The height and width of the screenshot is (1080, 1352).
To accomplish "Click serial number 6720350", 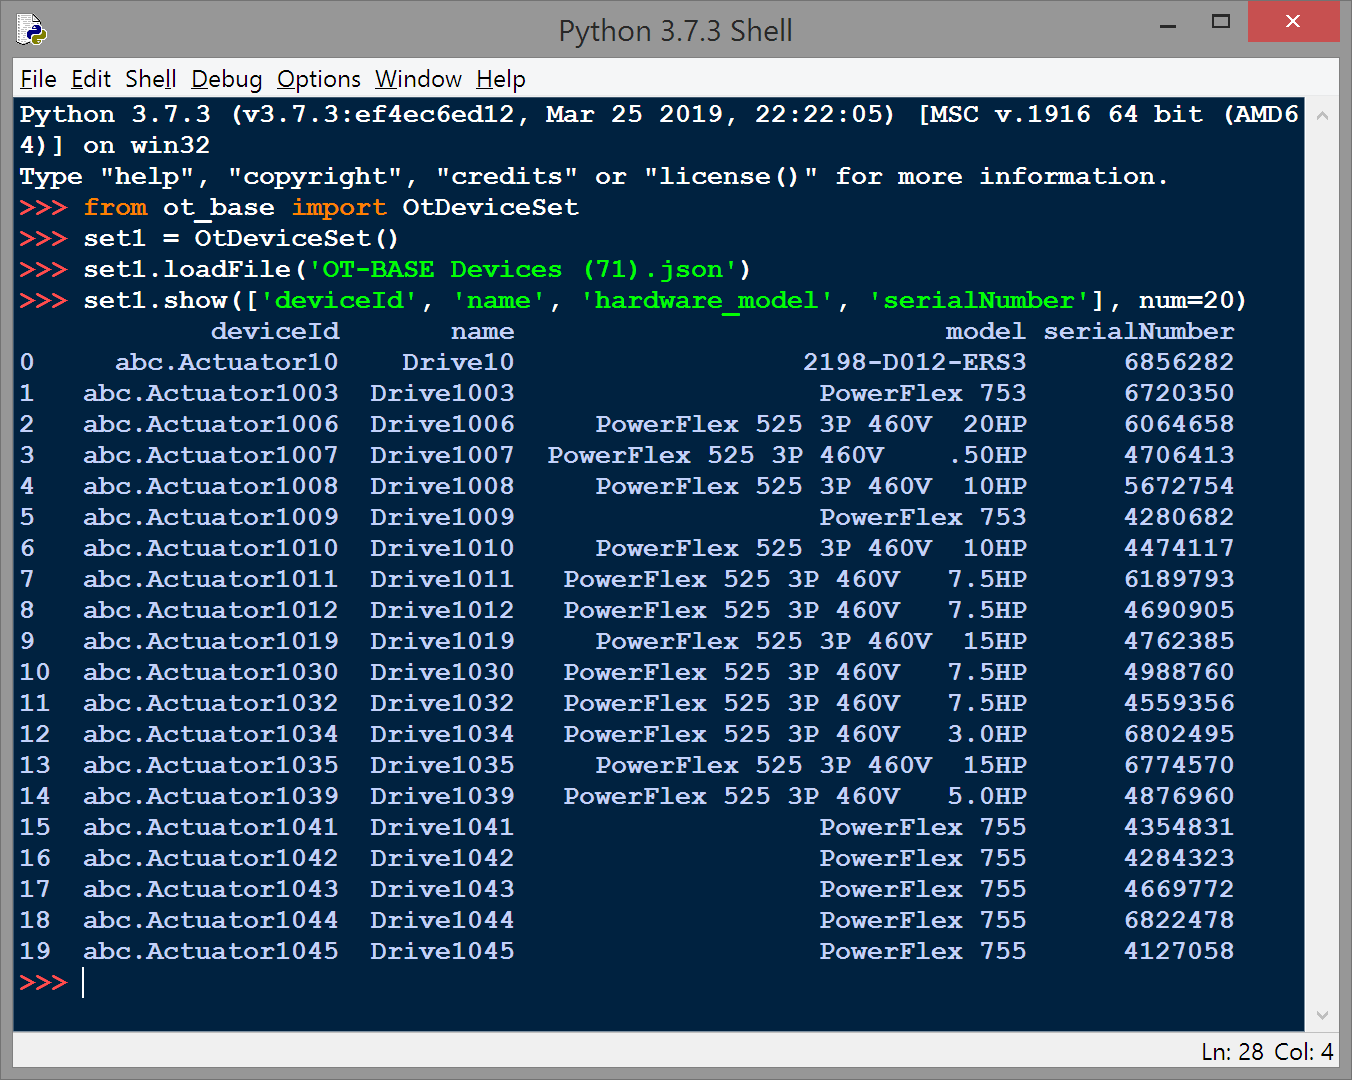I will pos(1179,393).
